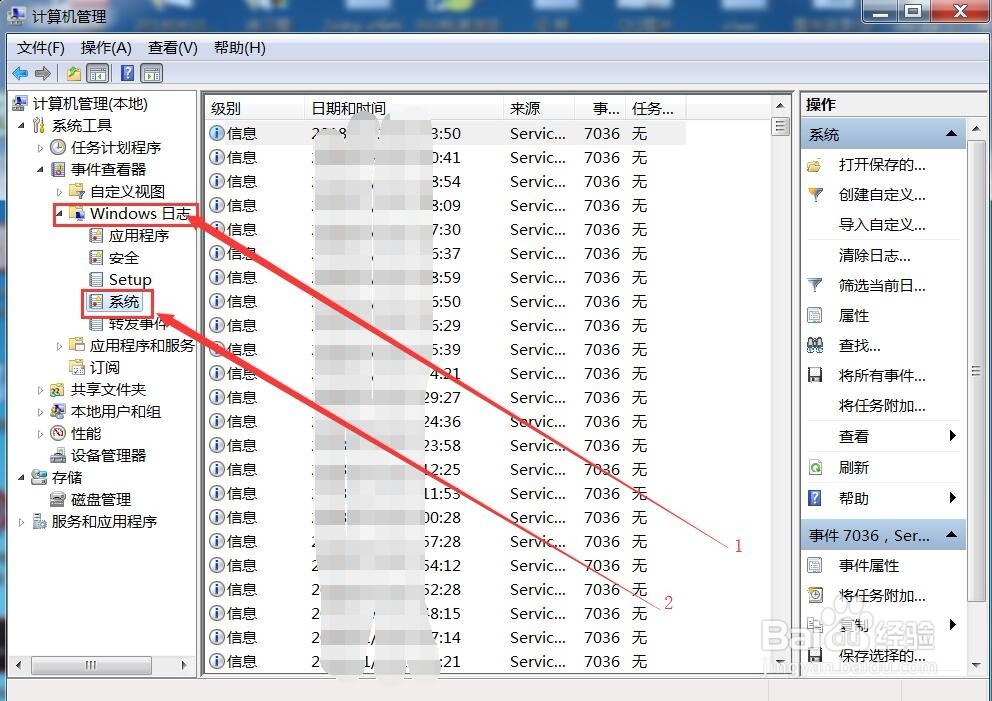The image size is (992, 701).
Task: Open the 帮助(H) menu
Action: (x=239, y=48)
